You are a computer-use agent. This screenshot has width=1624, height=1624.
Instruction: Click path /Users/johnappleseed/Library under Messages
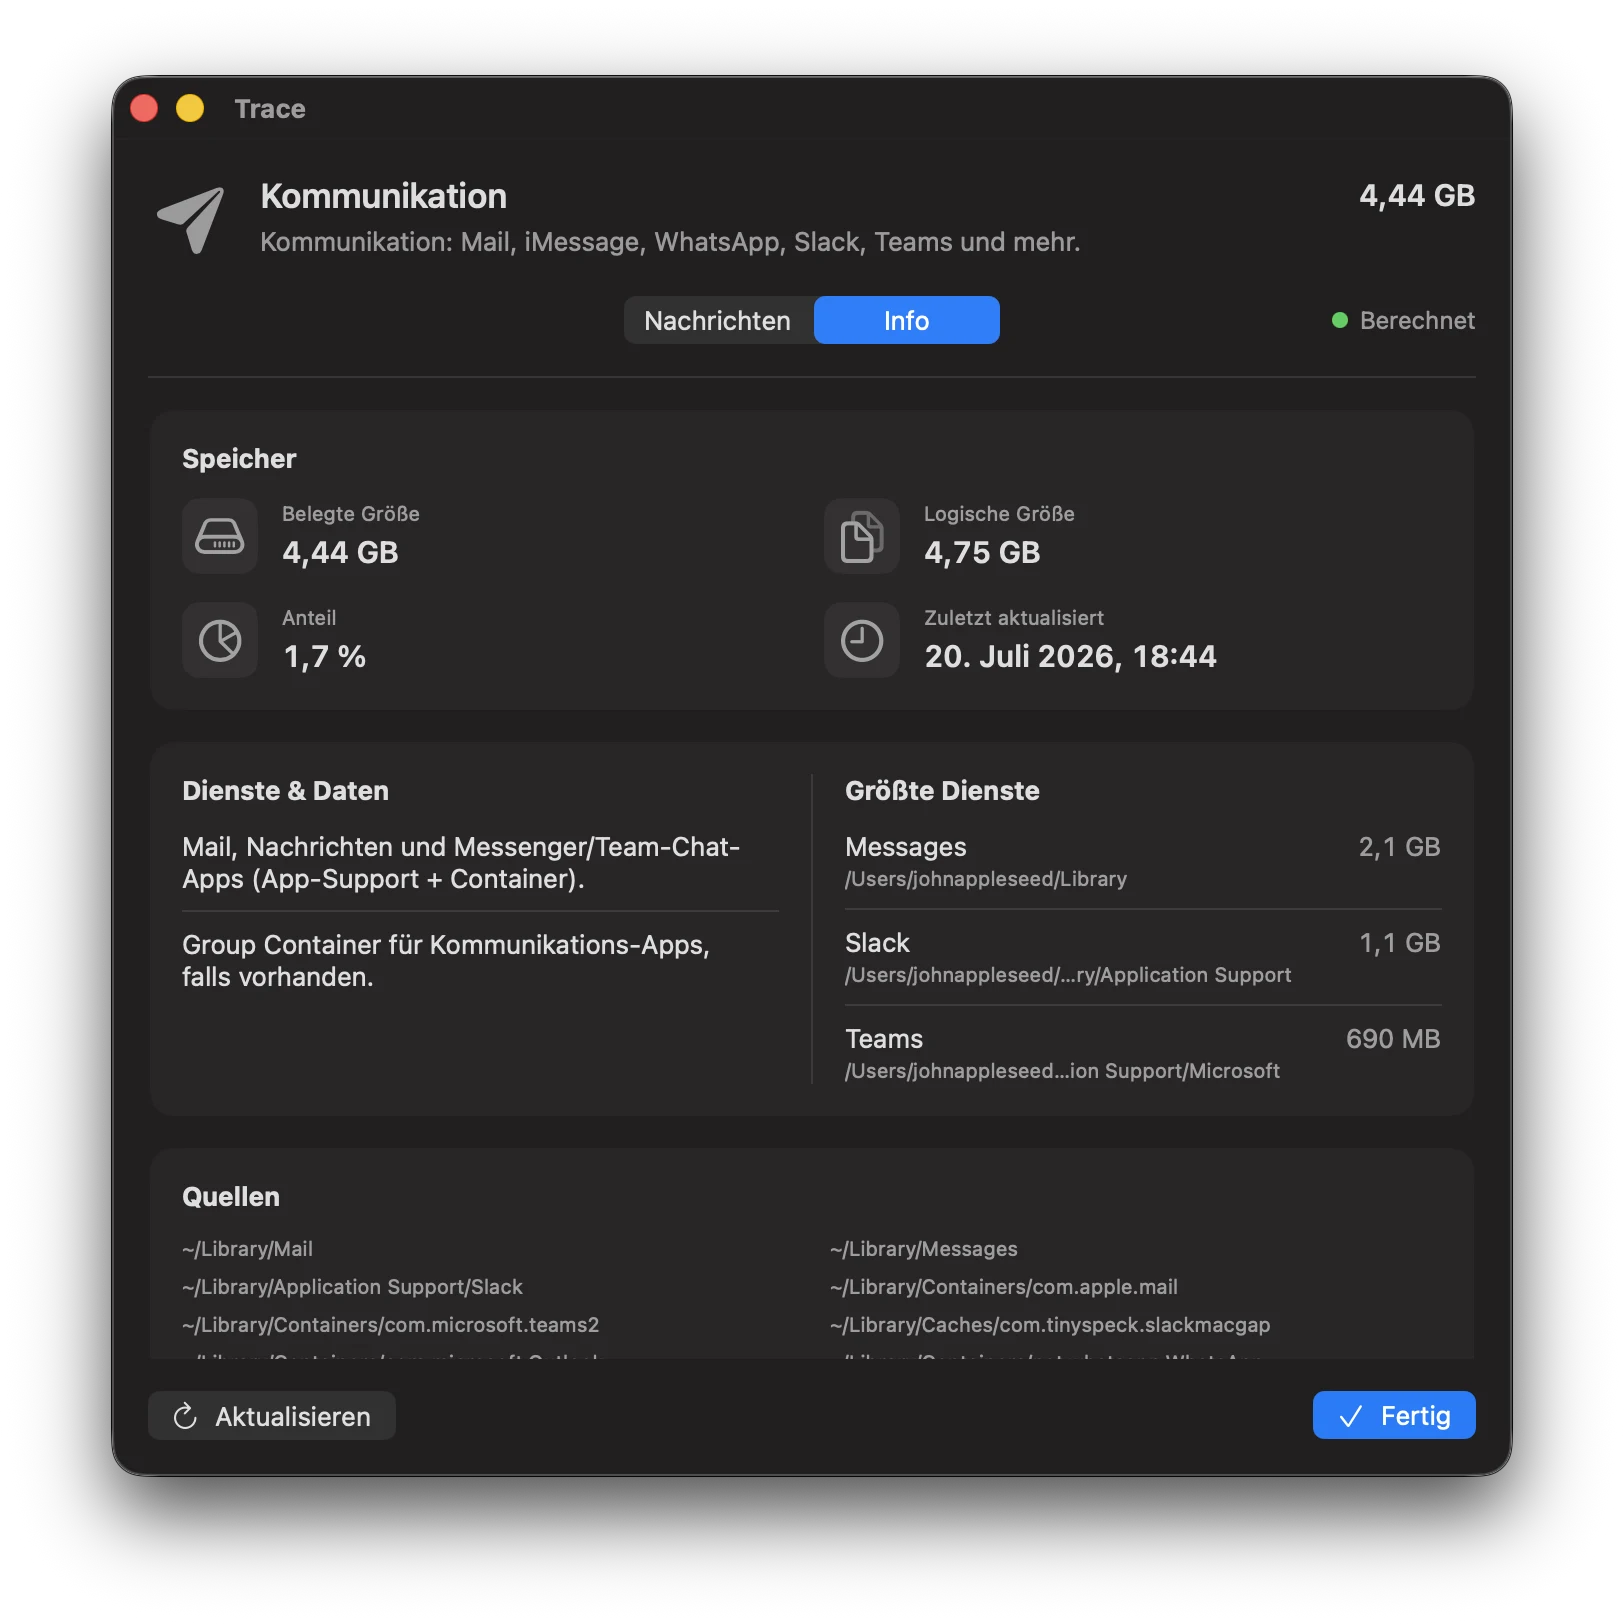(986, 879)
